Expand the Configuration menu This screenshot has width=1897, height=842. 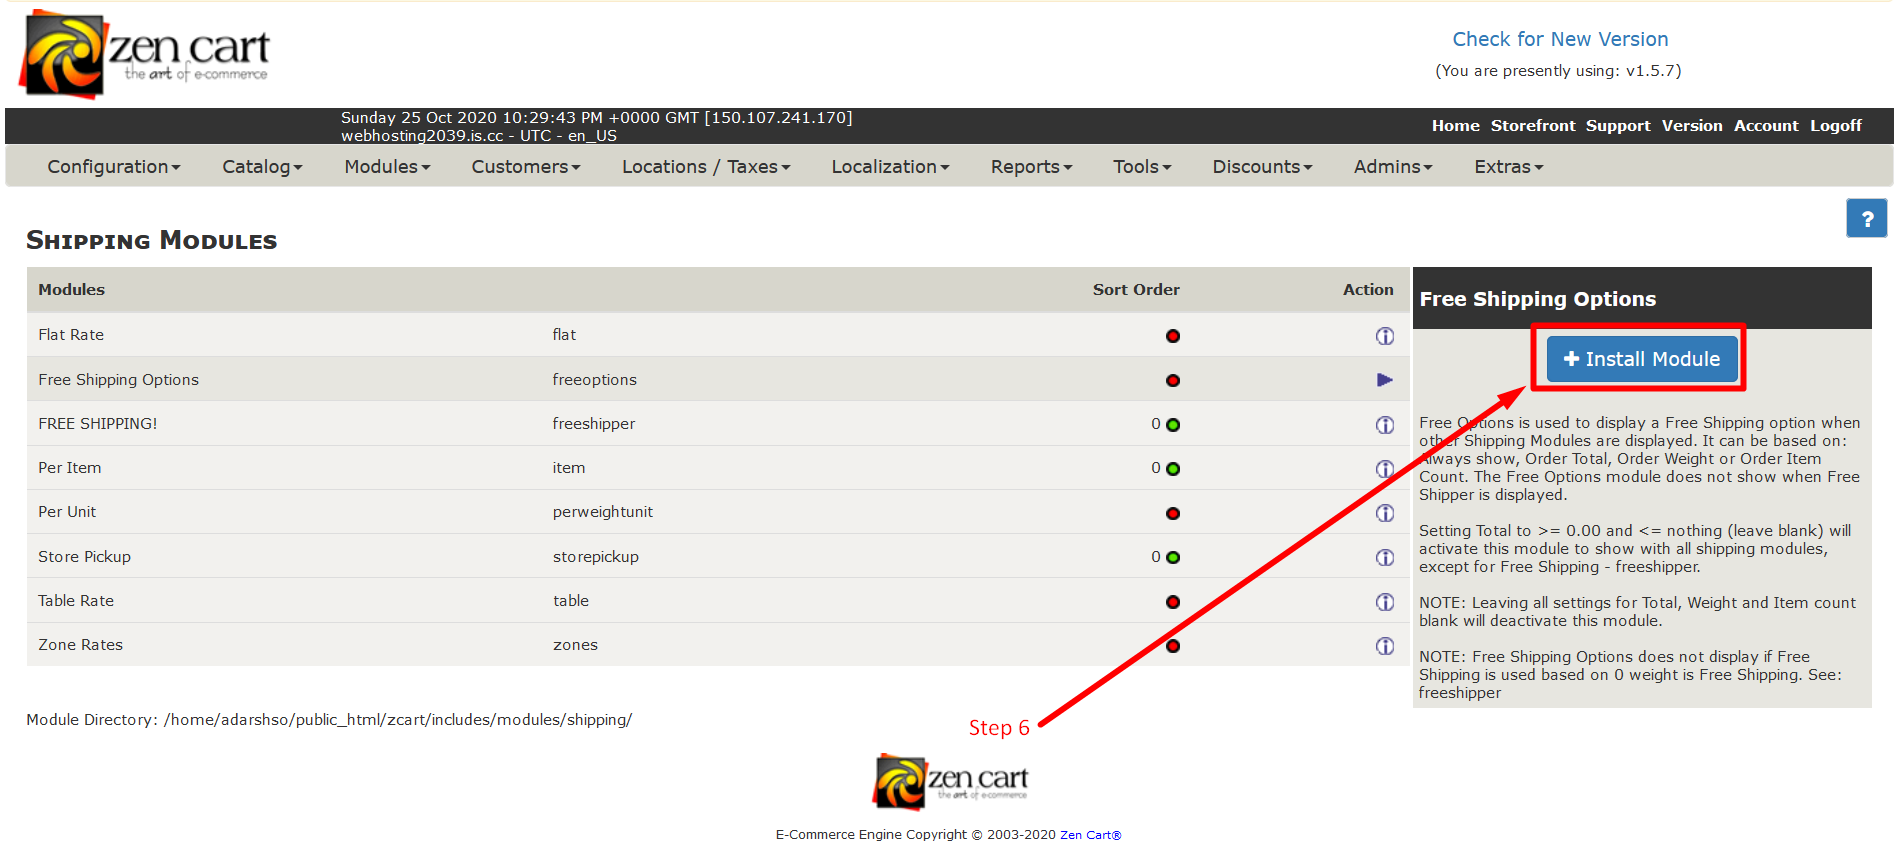coord(114,167)
